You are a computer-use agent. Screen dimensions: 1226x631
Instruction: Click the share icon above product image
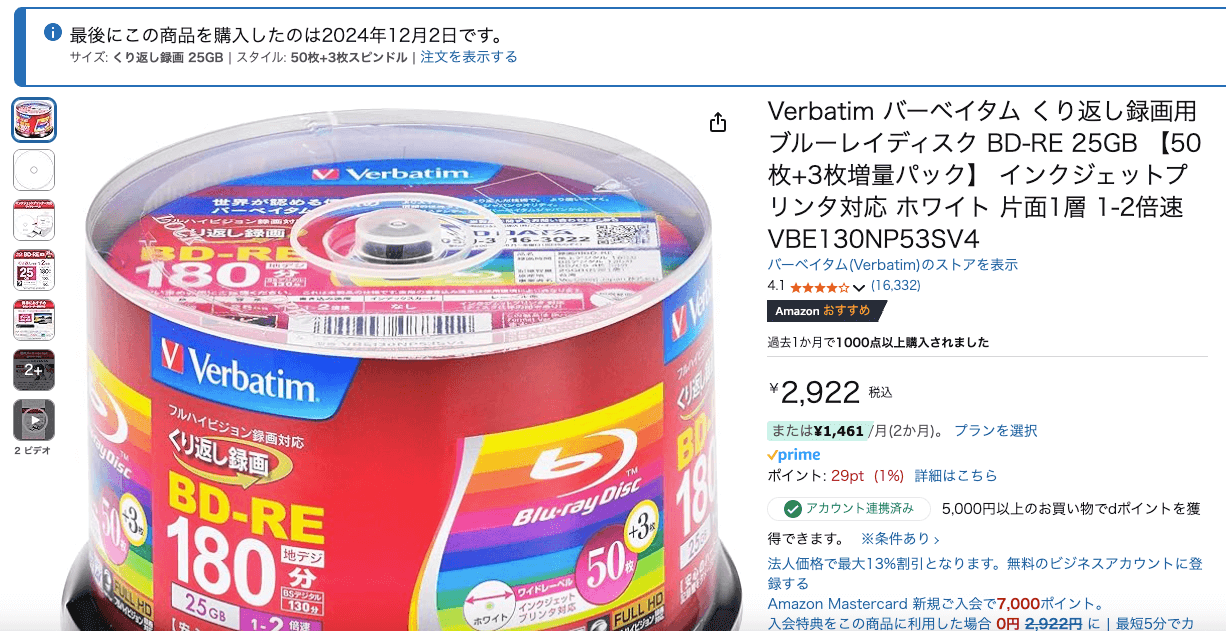718,122
